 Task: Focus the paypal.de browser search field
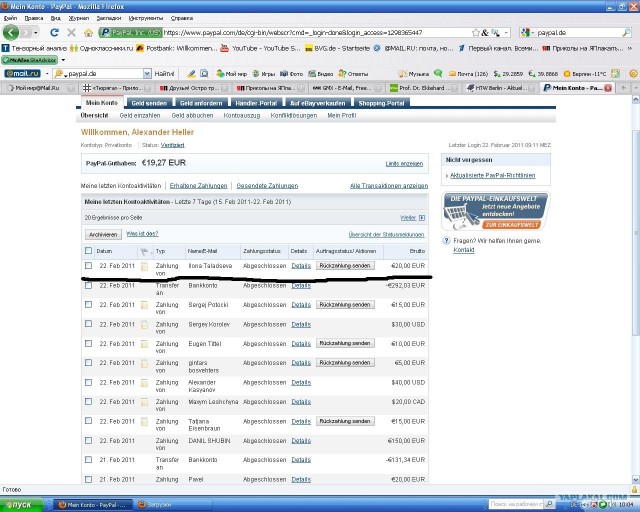pyautogui.click(x=578, y=33)
